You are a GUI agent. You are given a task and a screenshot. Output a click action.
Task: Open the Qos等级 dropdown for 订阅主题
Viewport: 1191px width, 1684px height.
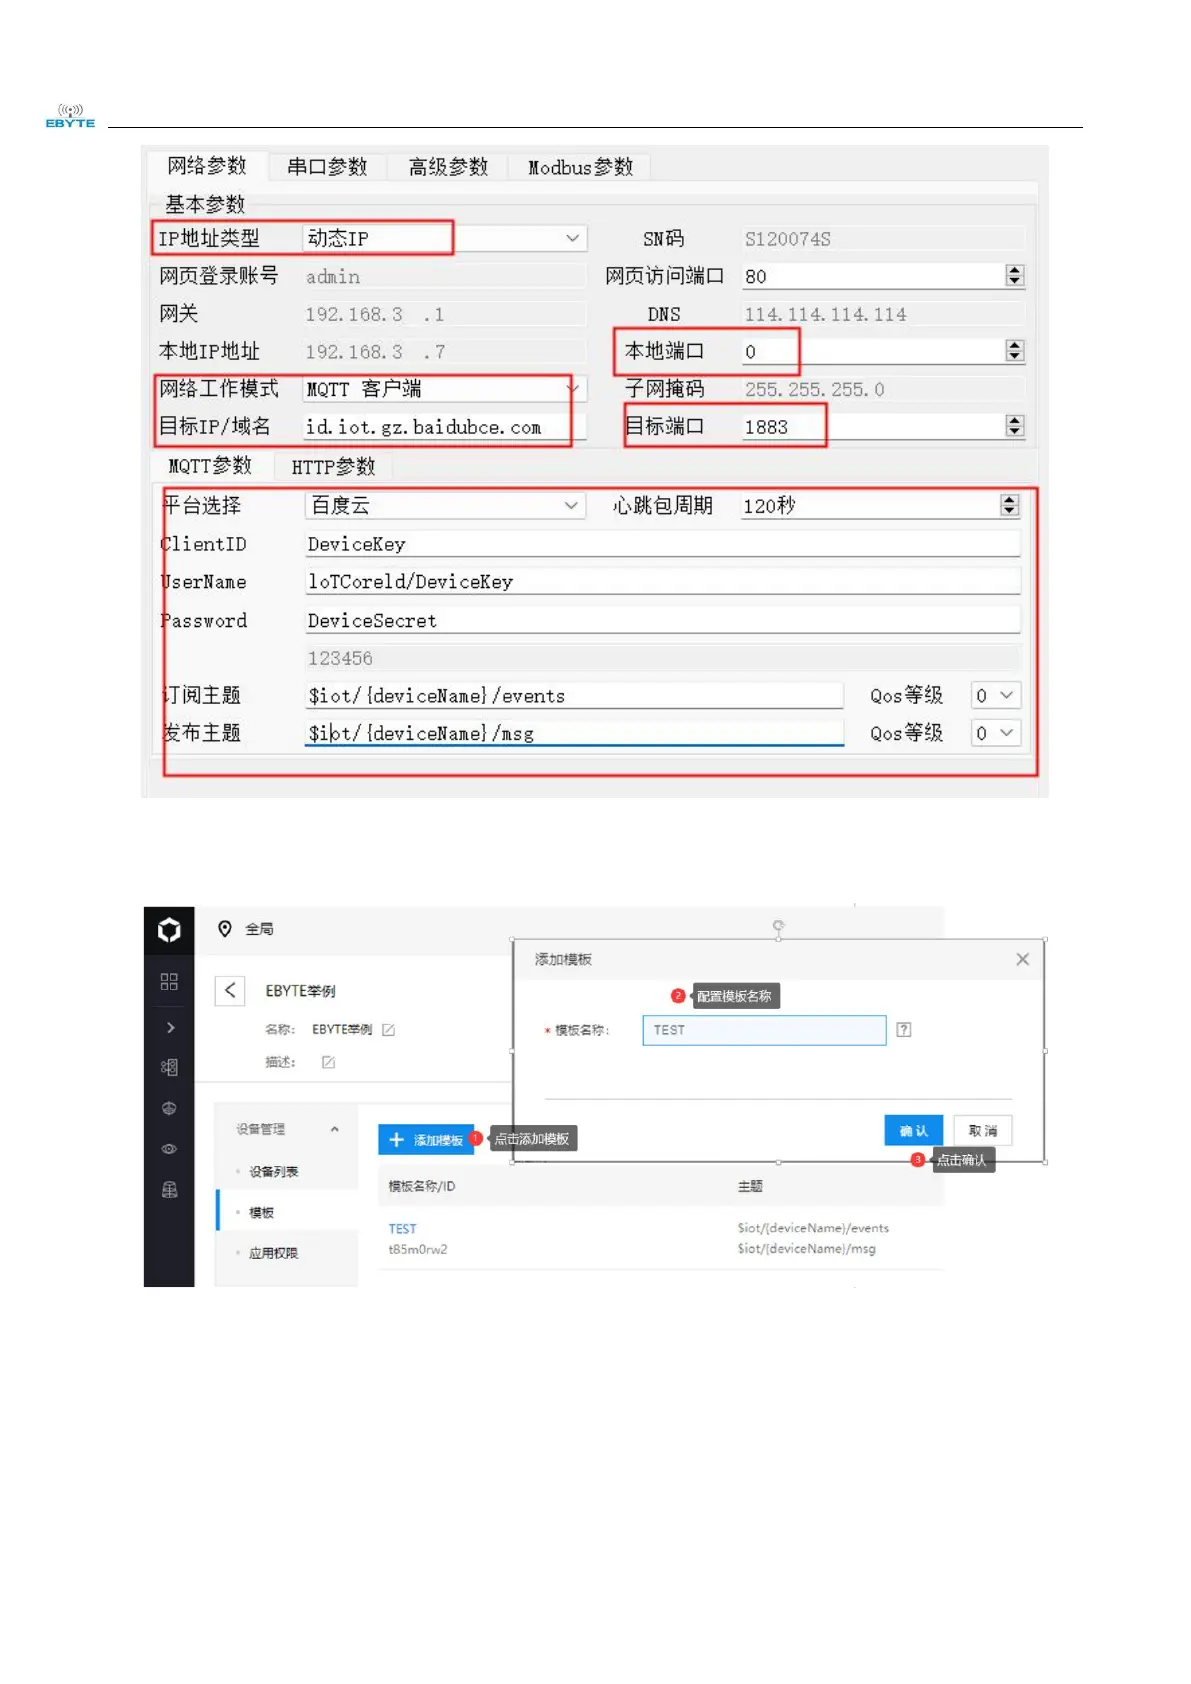[995, 696]
